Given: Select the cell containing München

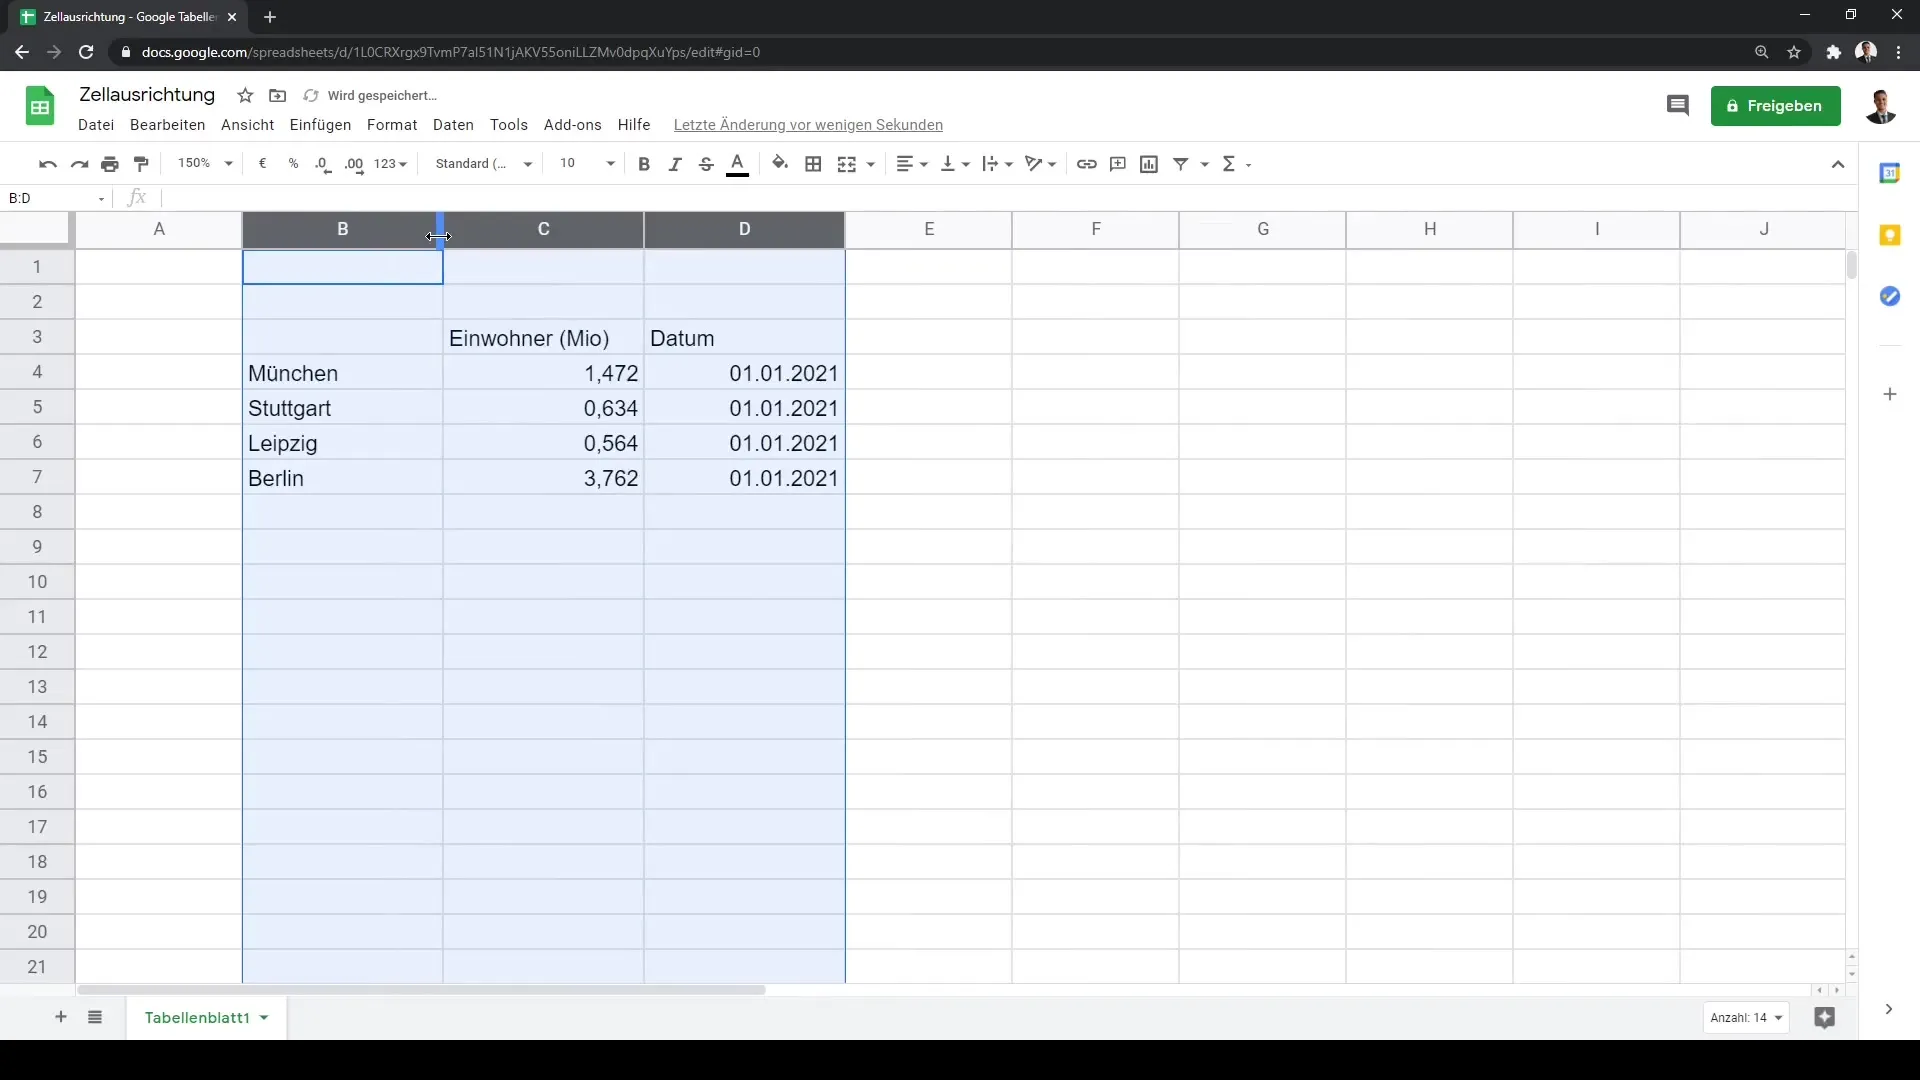Looking at the screenshot, I should point(343,373).
